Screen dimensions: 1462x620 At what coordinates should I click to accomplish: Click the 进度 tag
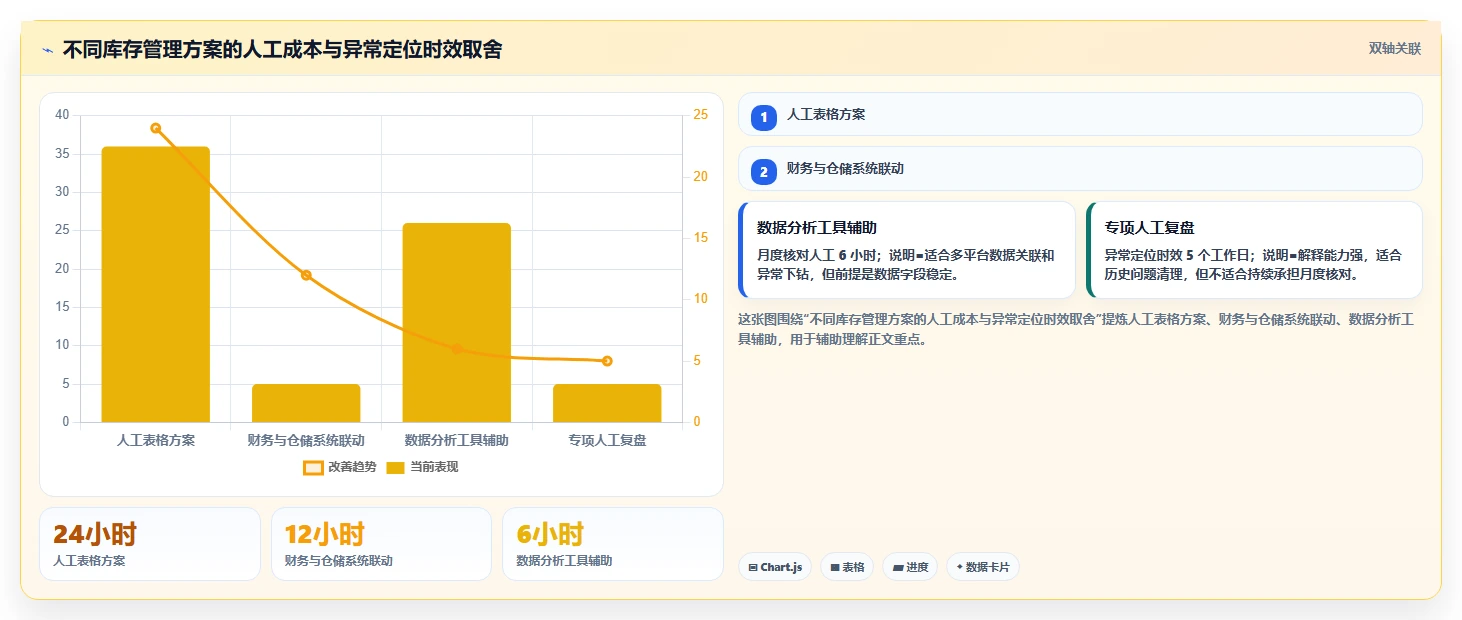pos(910,567)
